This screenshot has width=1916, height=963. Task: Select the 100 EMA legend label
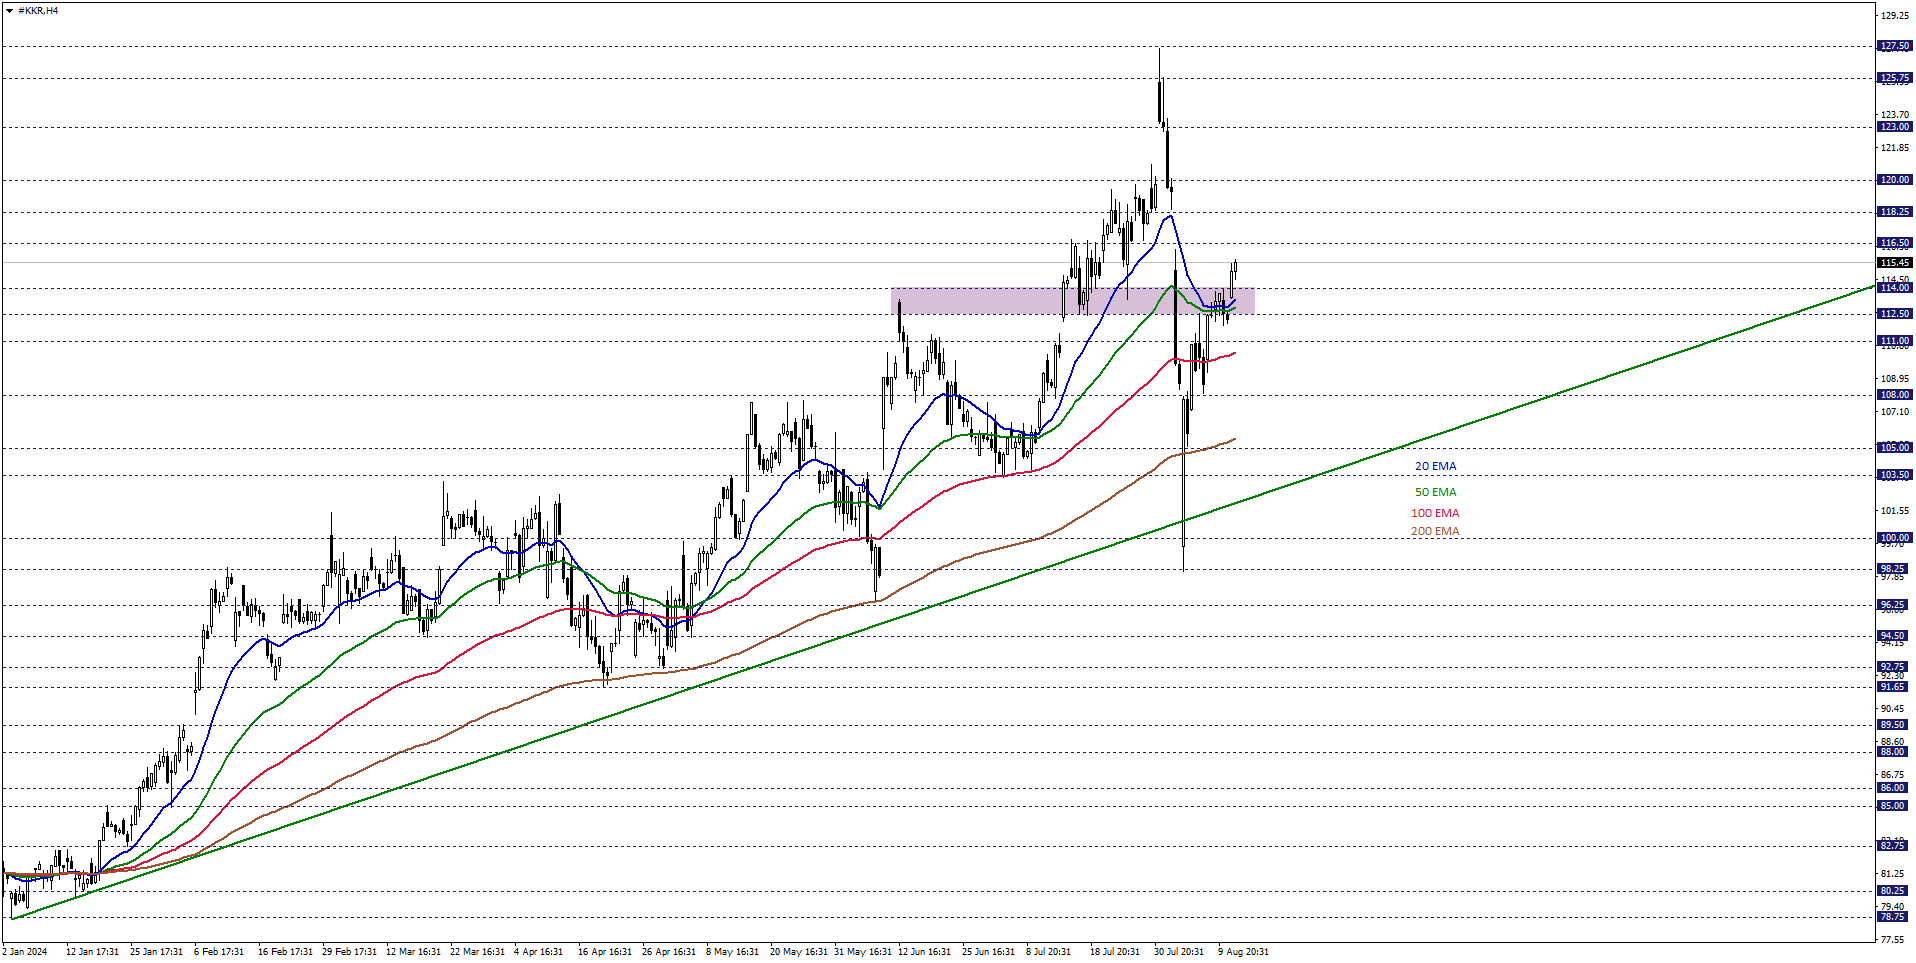1435,513
